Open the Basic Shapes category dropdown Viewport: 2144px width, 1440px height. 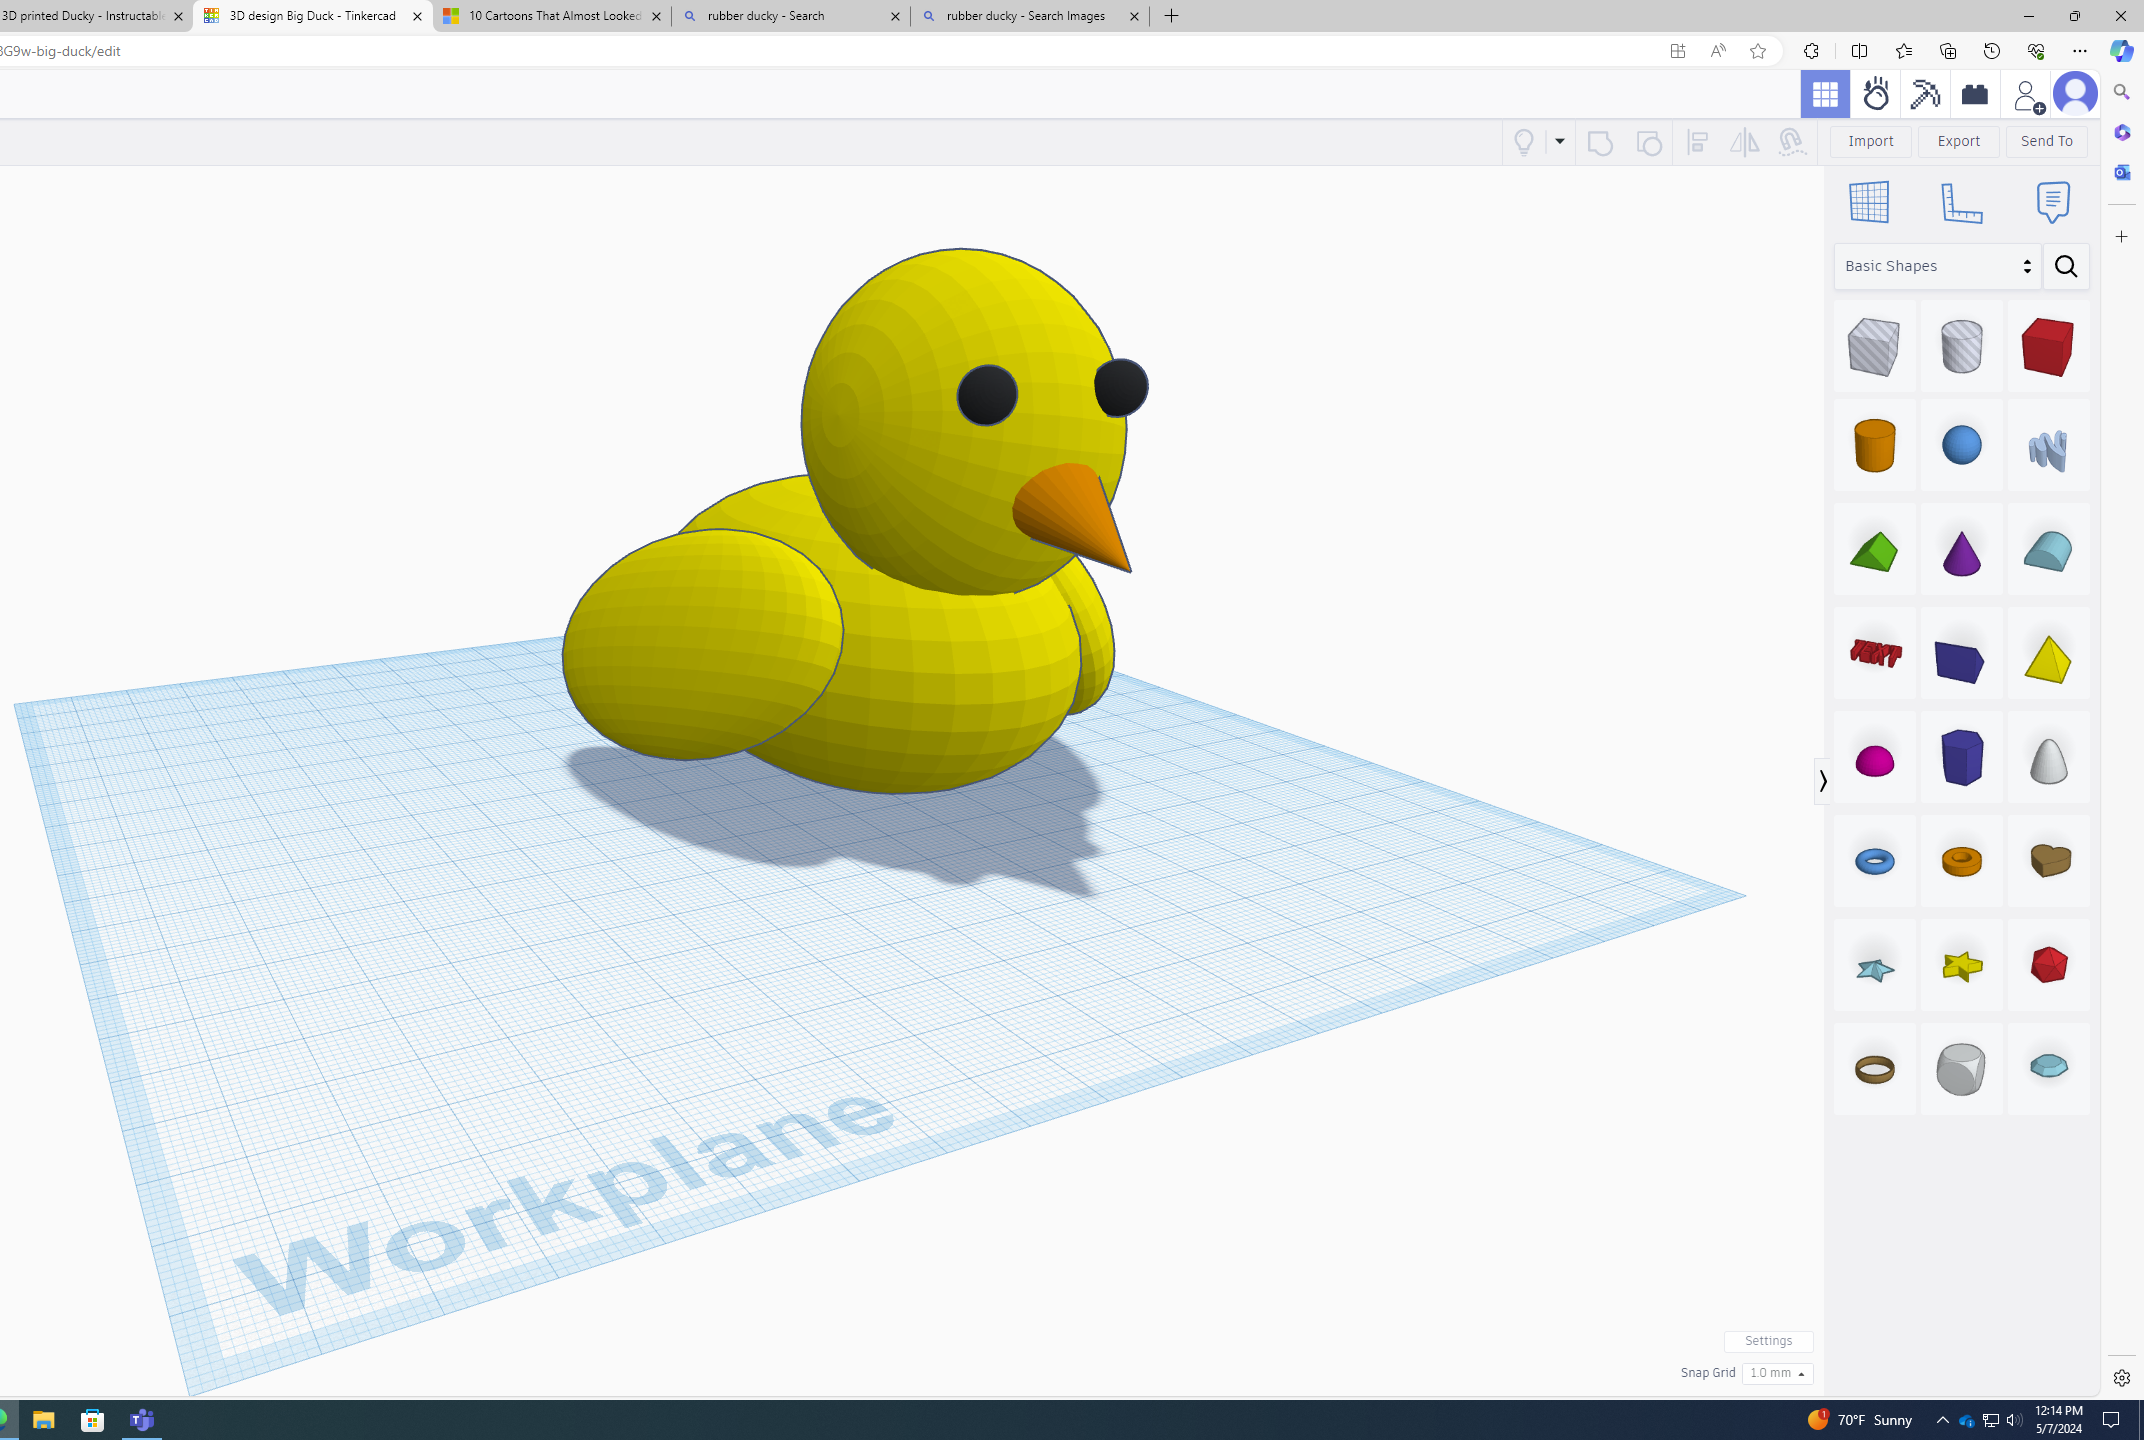point(1935,266)
